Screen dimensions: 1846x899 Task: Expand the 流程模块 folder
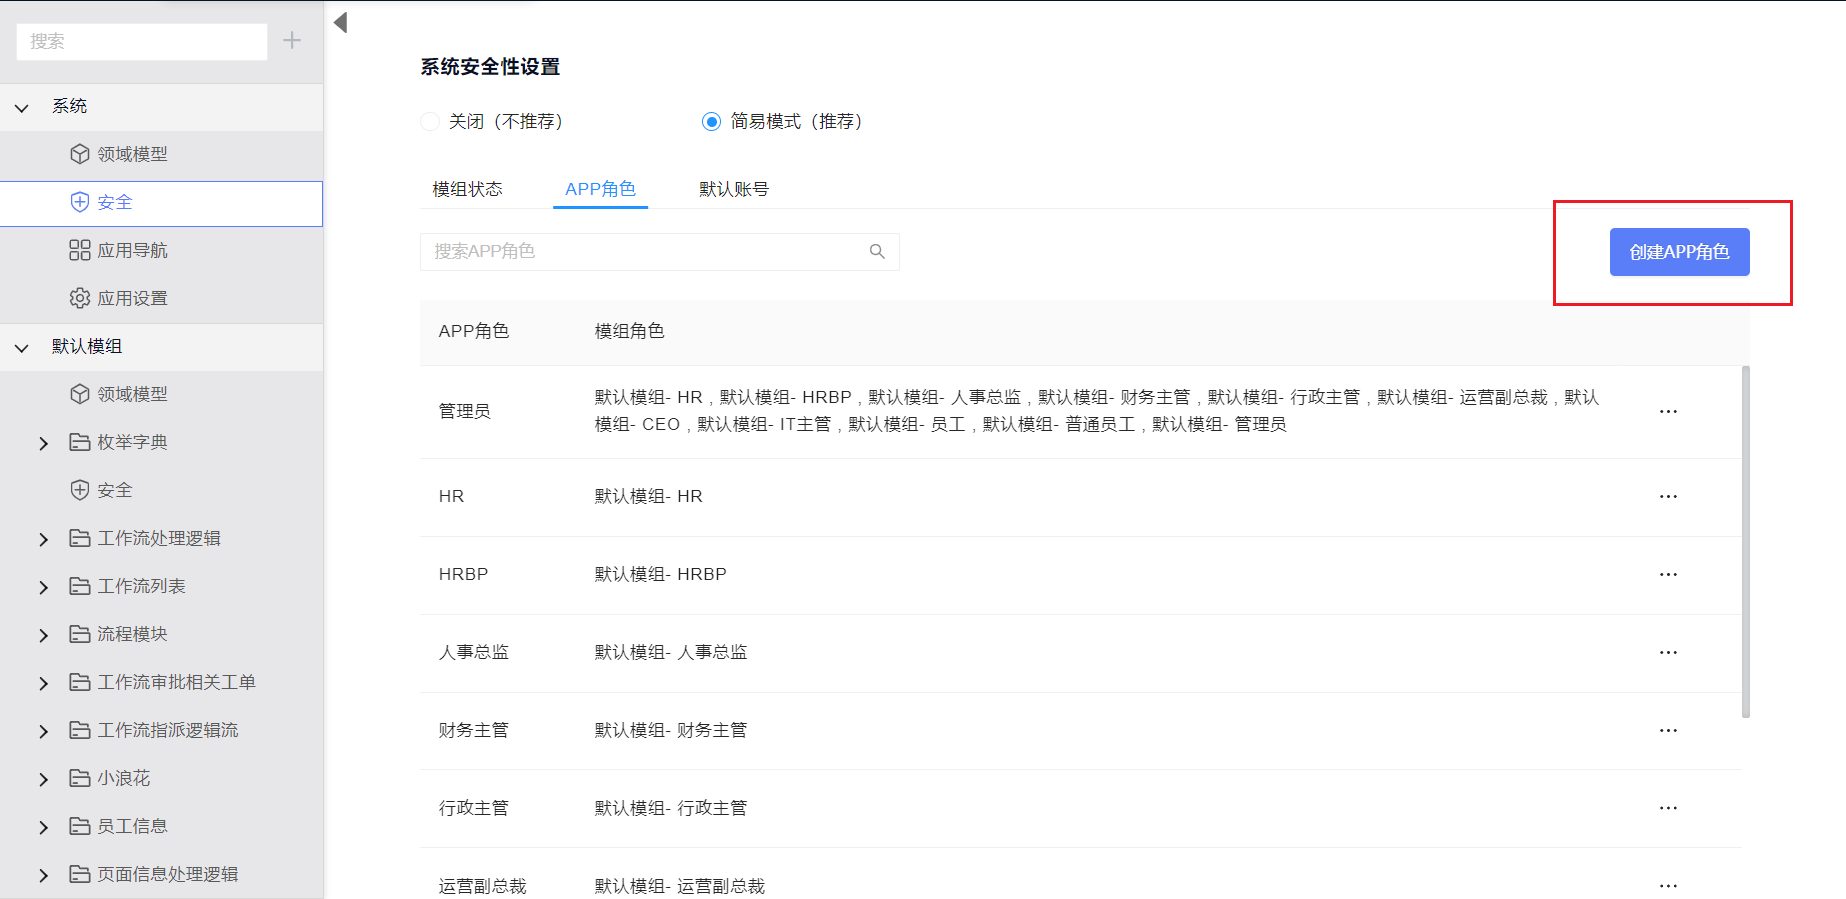43,635
